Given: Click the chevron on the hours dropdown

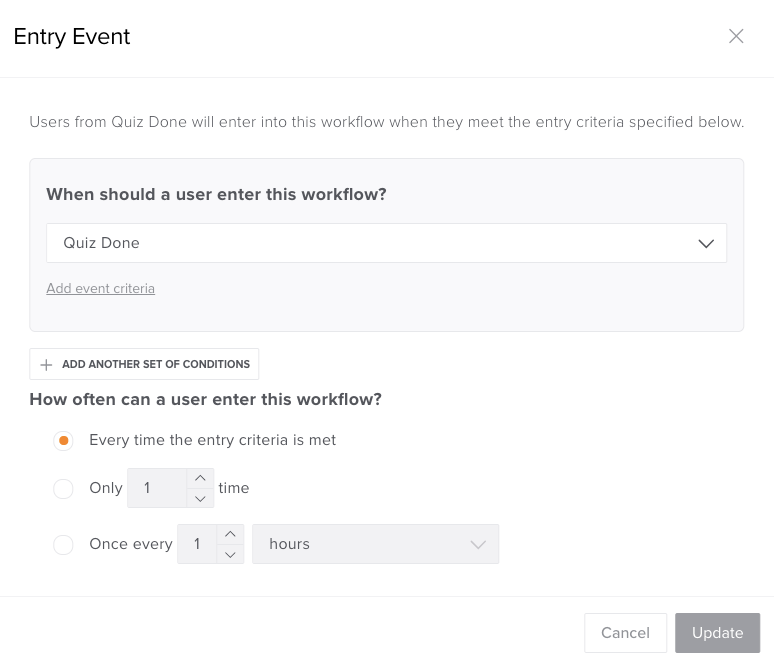Looking at the screenshot, I should (478, 545).
